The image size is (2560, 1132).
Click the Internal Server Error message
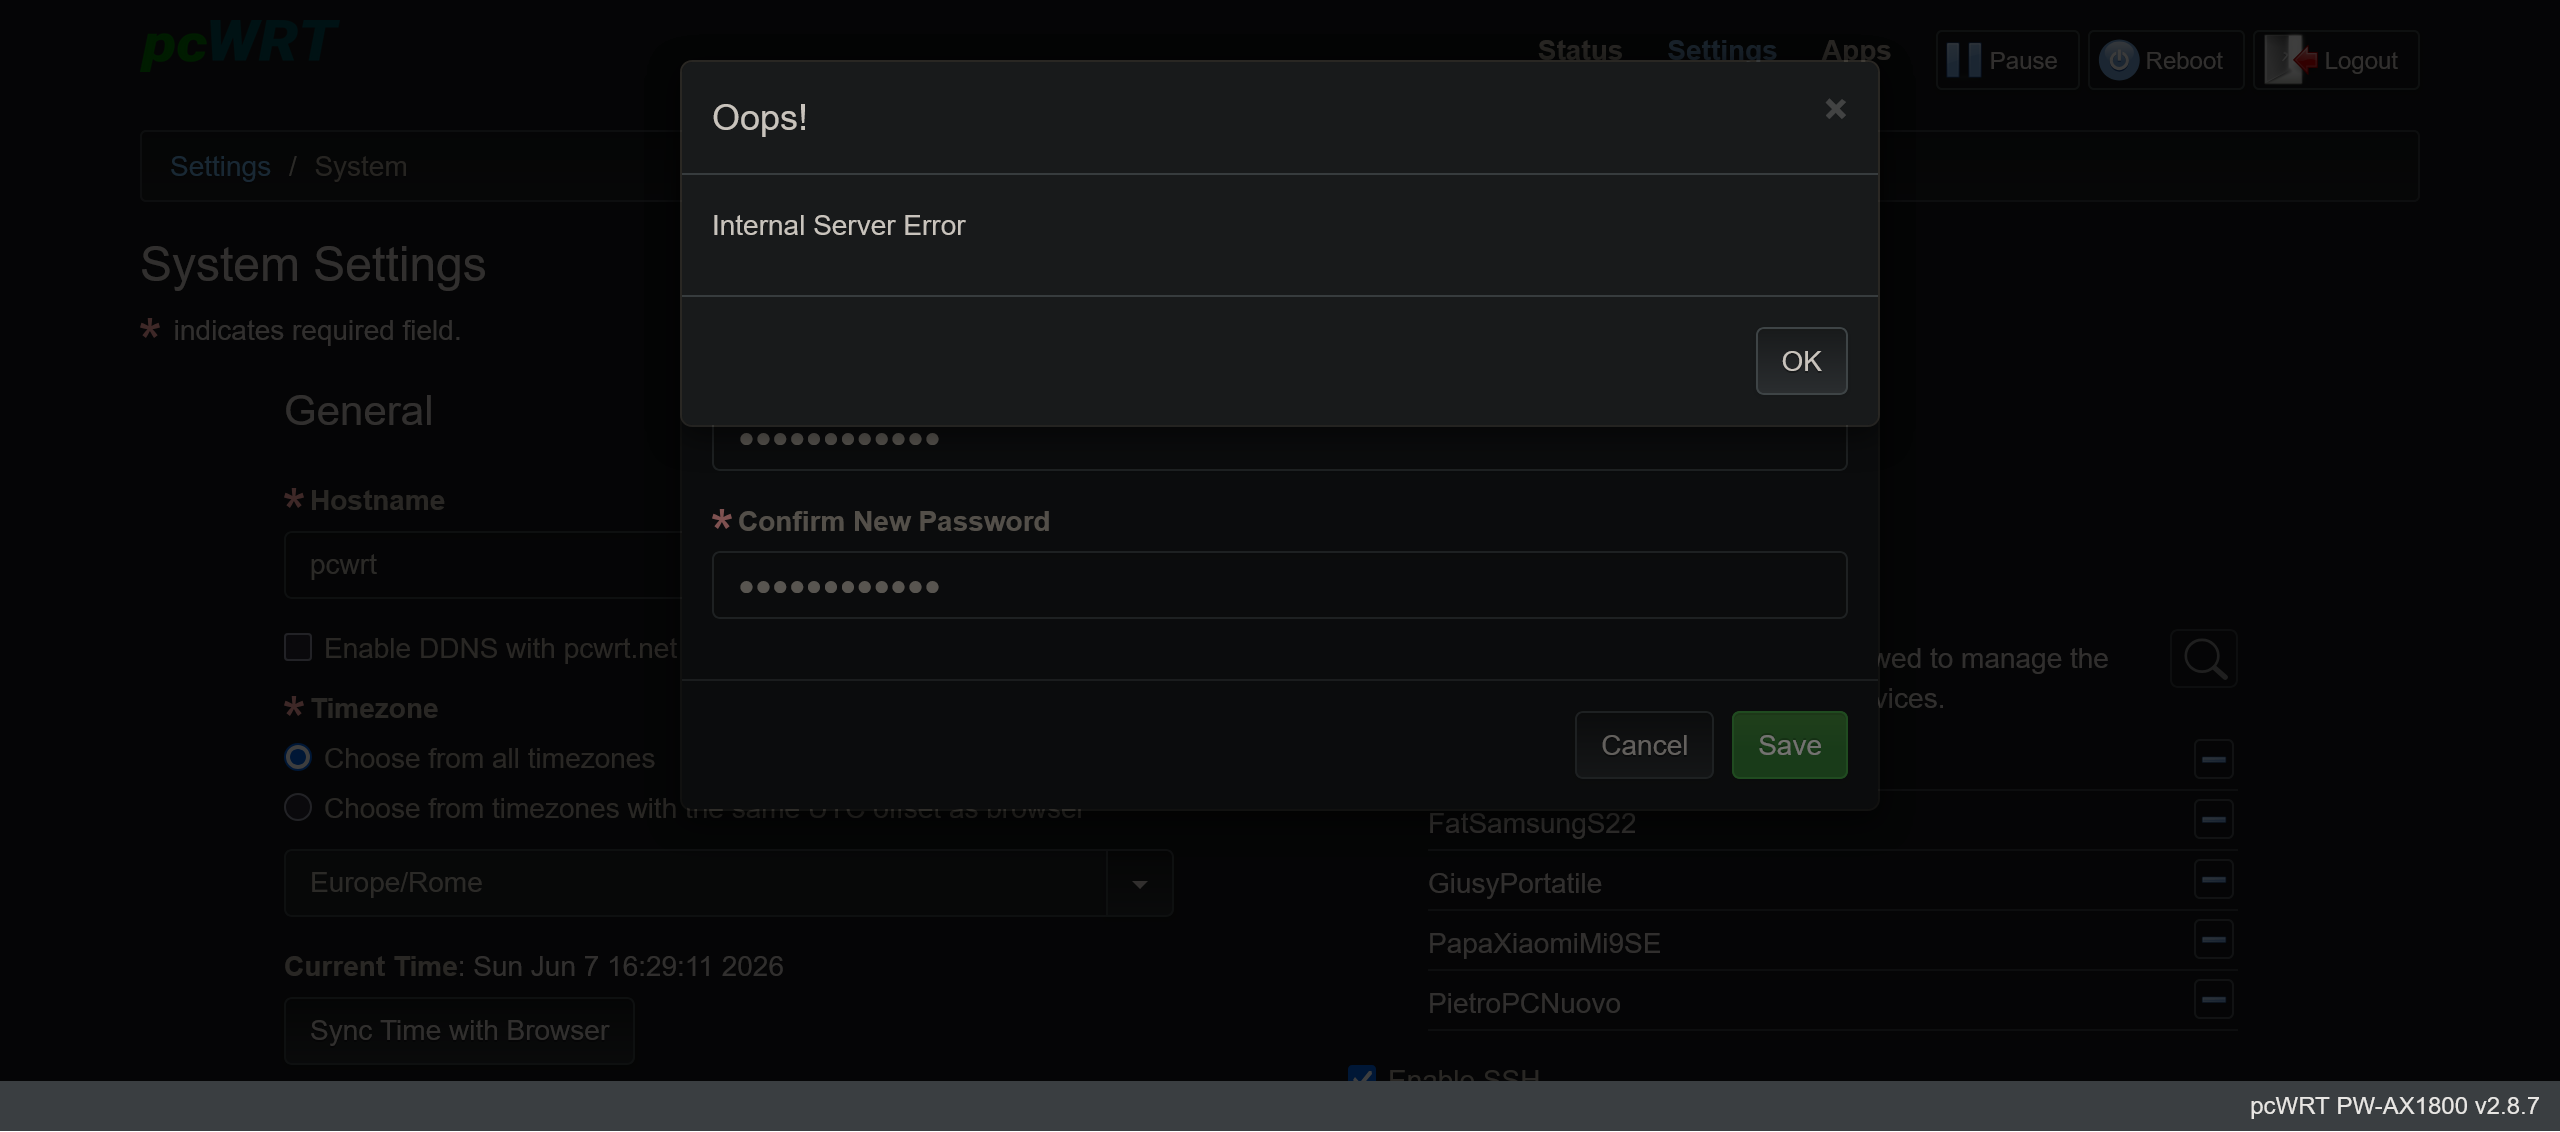click(838, 226)
